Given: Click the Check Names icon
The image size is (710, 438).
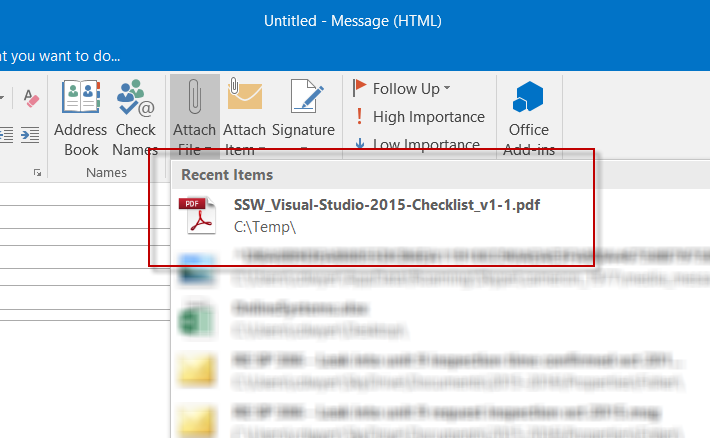Looking at the screenshot, I should (x=135, y=100).
